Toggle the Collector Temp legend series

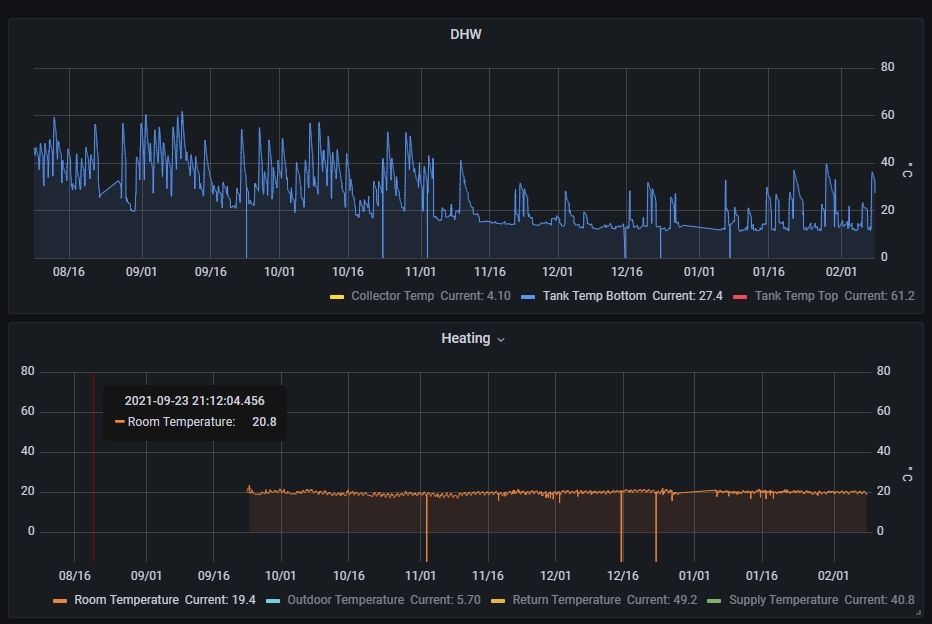coord(392,296)
